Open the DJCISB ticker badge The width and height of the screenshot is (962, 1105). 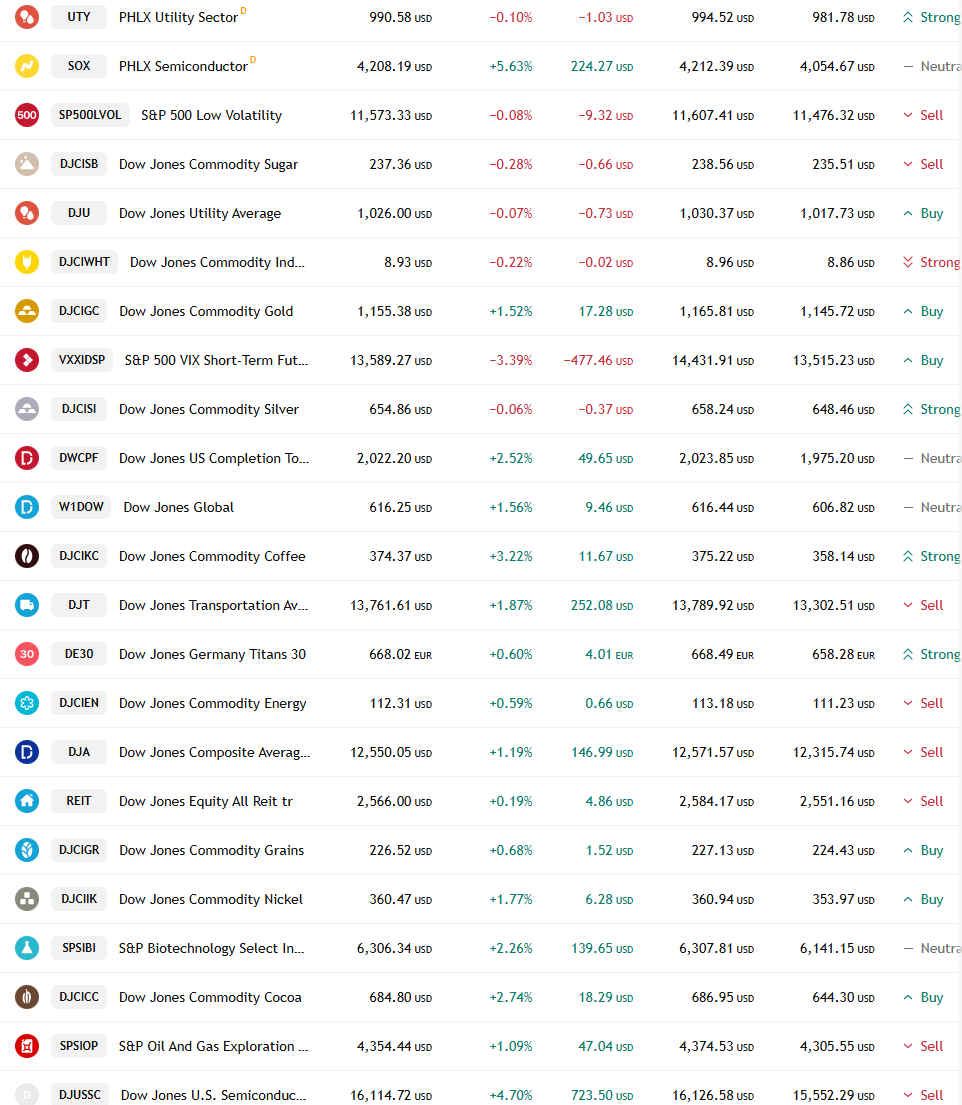79,163
